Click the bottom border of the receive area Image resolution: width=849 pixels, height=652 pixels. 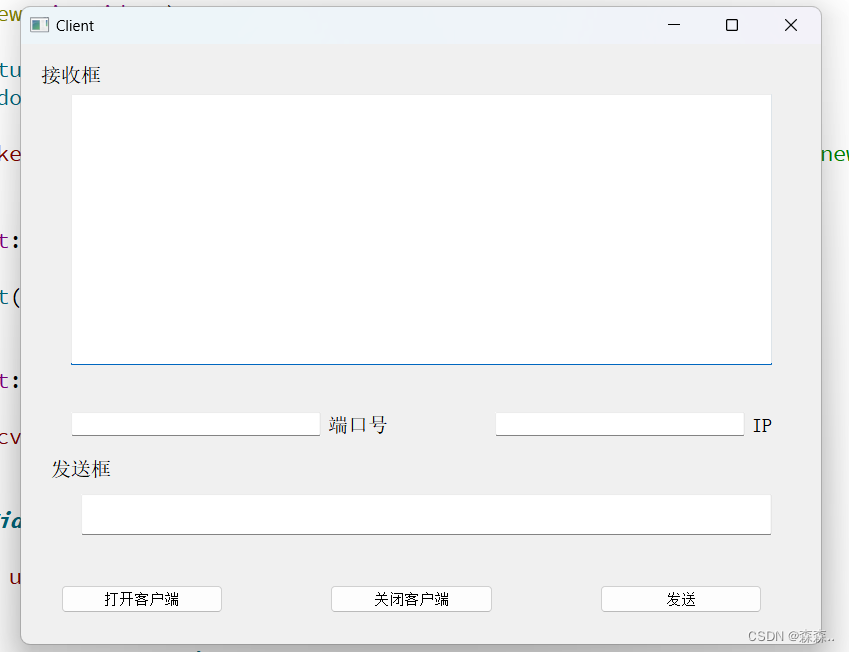tap(421, 363)
